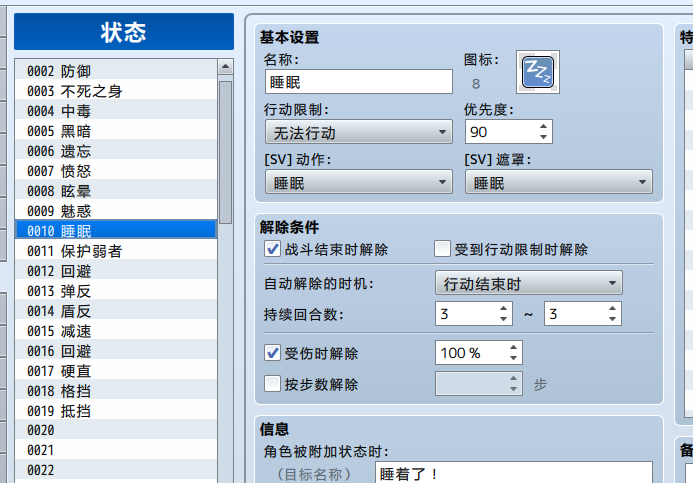
Task: Select empty state slot 0022
Action: (x=116, y=470)
